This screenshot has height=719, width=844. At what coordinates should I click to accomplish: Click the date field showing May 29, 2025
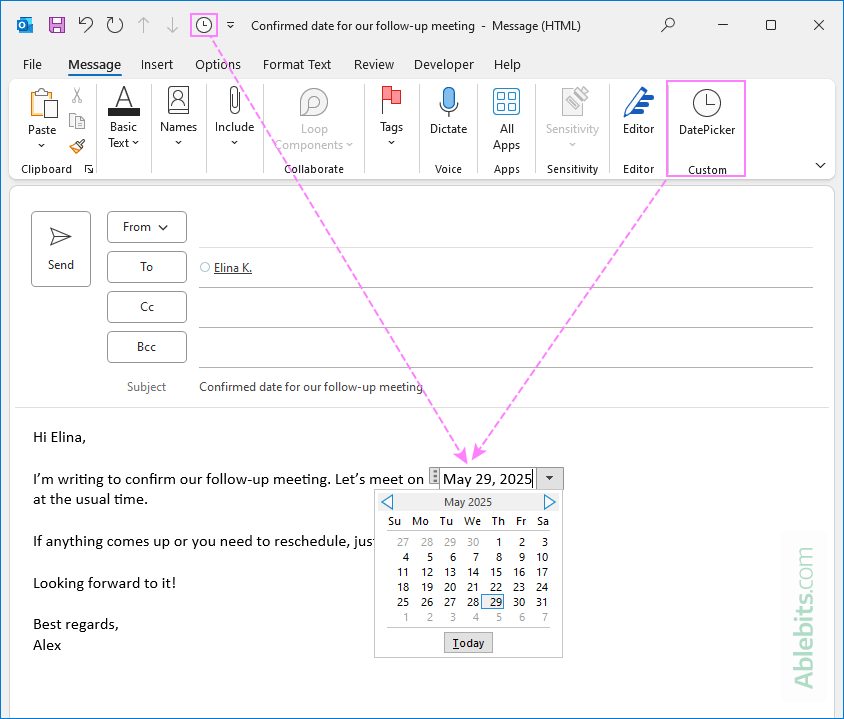point(488,478)
